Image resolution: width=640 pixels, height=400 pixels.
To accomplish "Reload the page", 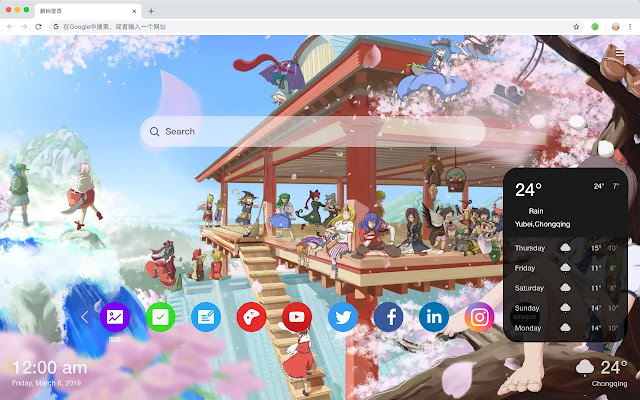I will pos(38,27).
